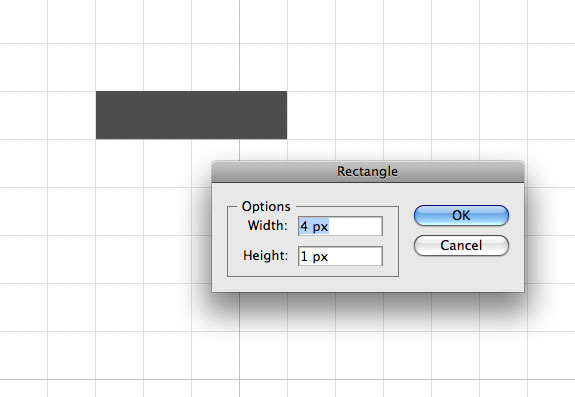Click the Options group label
Viewport: 575px width, 397px height.
click(x=266, y=206)
